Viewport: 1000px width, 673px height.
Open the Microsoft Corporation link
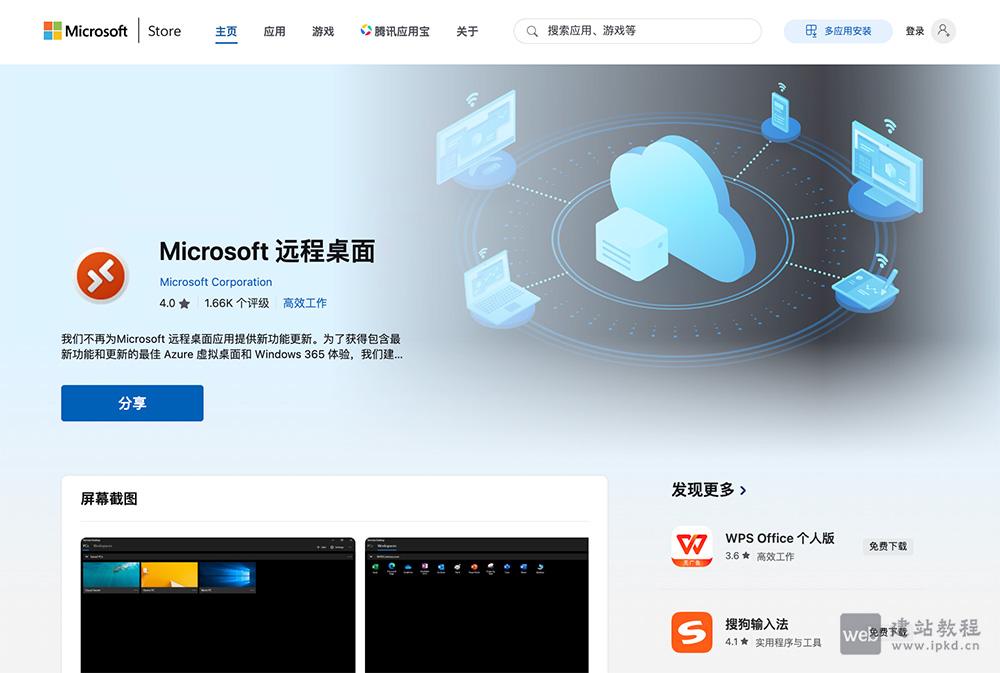coord(216,282)
